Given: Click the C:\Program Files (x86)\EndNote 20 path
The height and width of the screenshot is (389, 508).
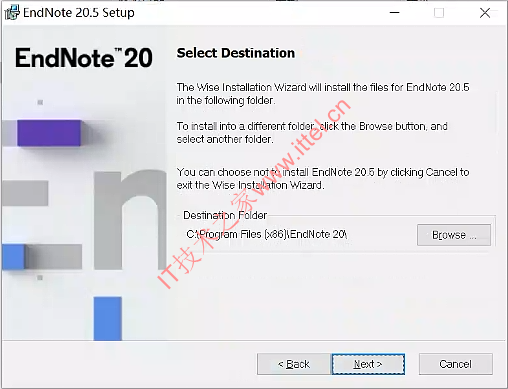Looking at the screenshot, I should tap(267, 234).
